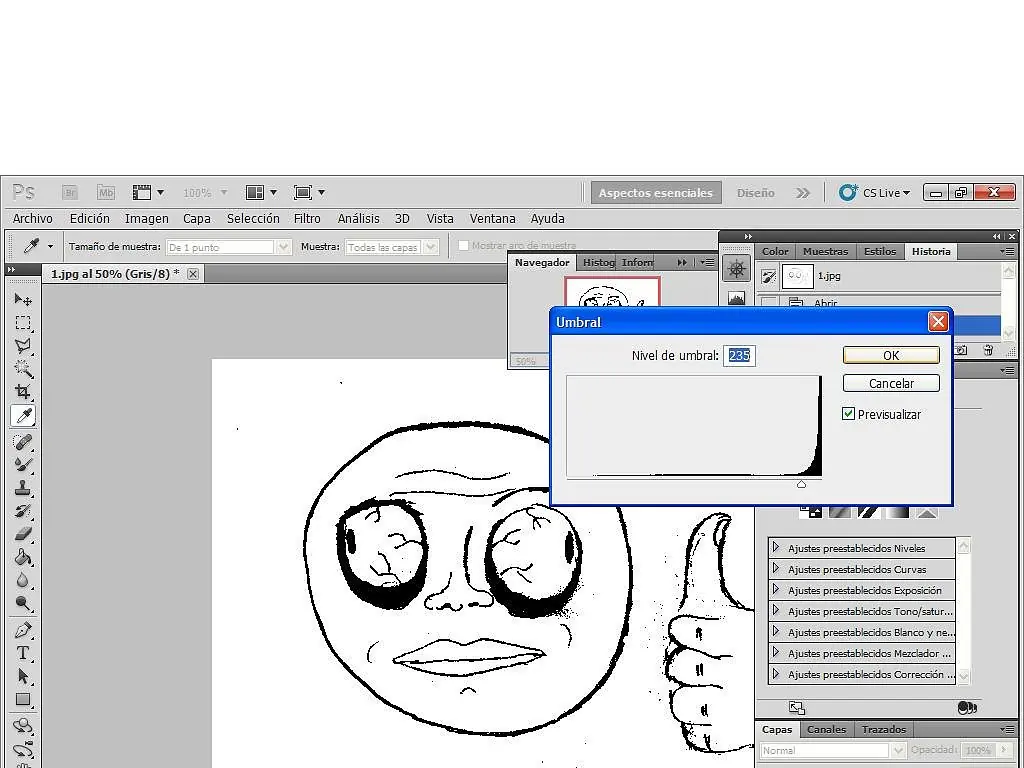Open the Muestra Todas las capas dropdown
1024x768 pixels.
point(391,247)
